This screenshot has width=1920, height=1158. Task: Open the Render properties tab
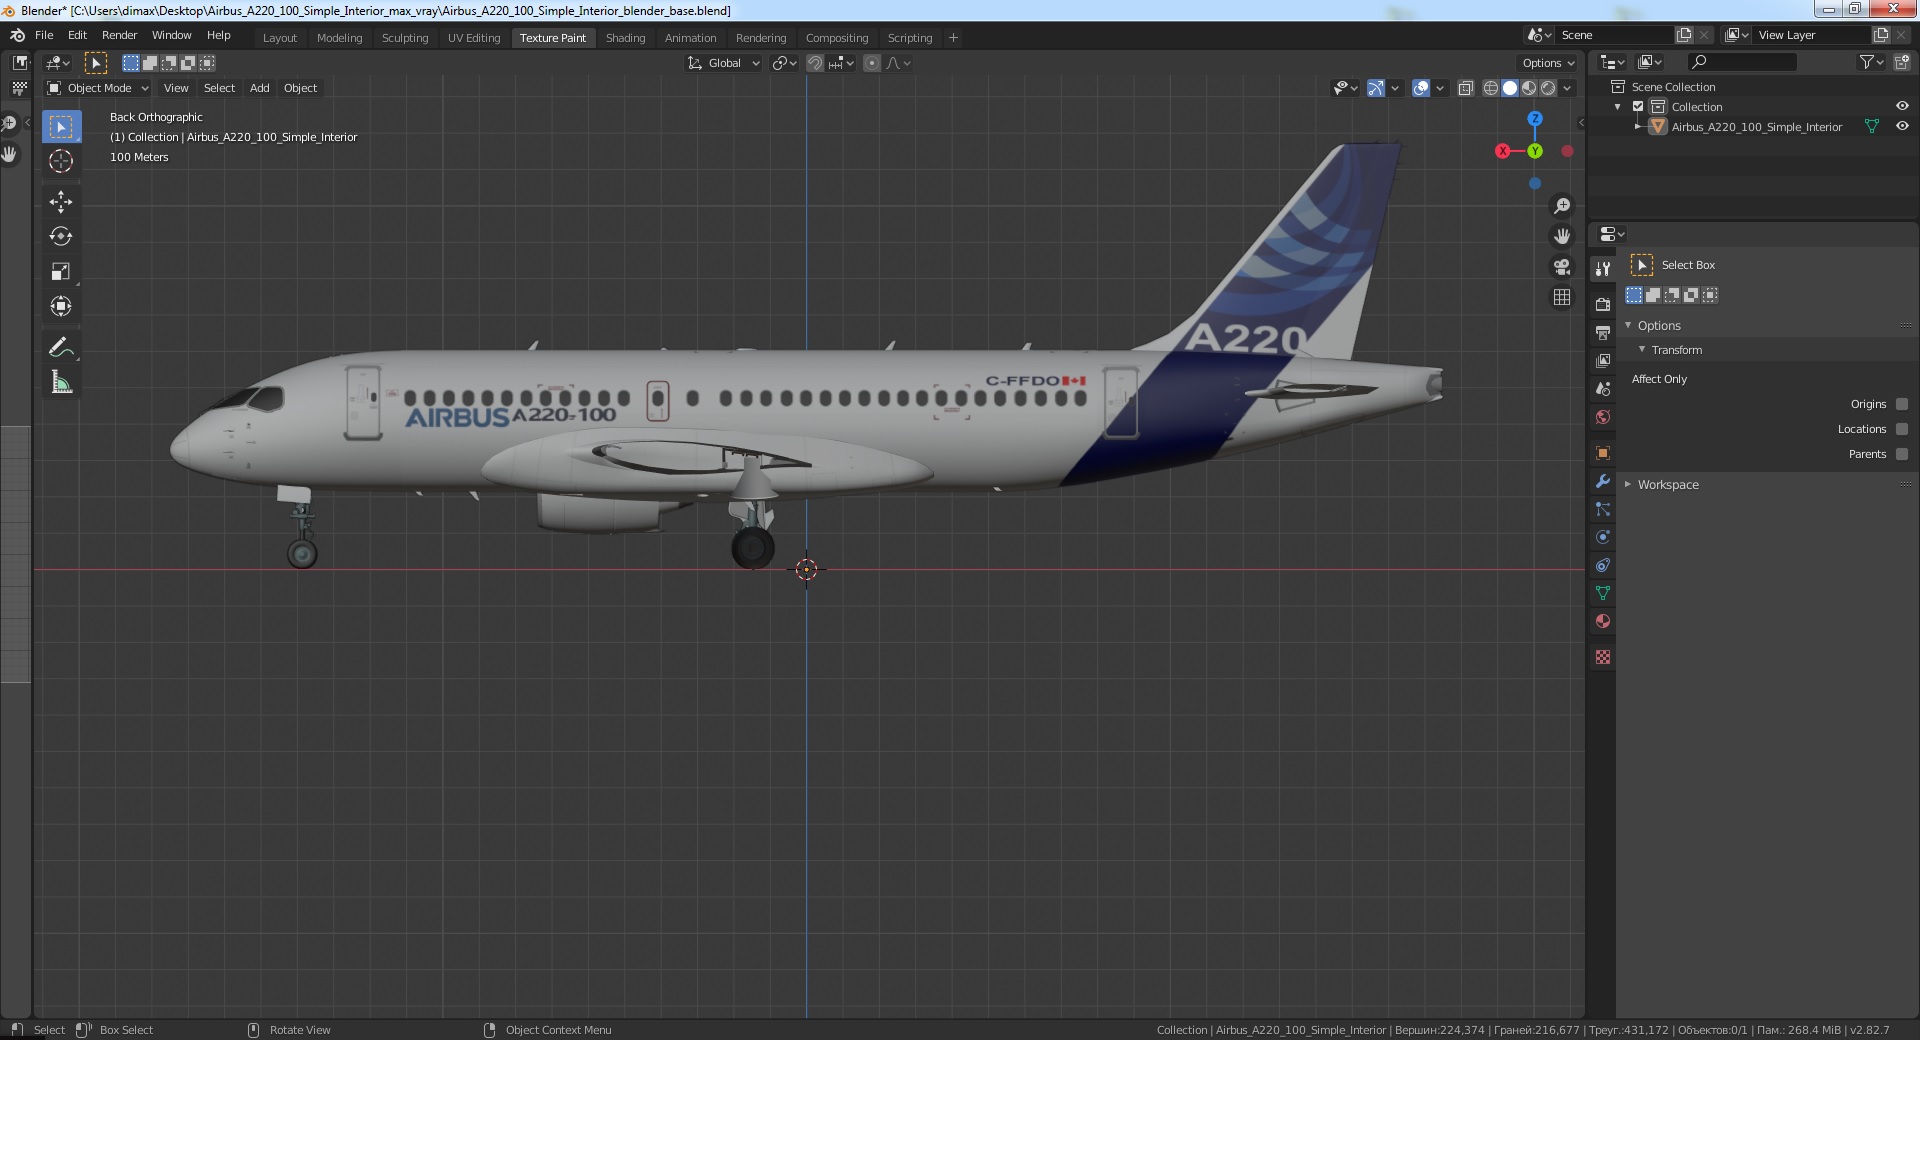click(1603, 304)
